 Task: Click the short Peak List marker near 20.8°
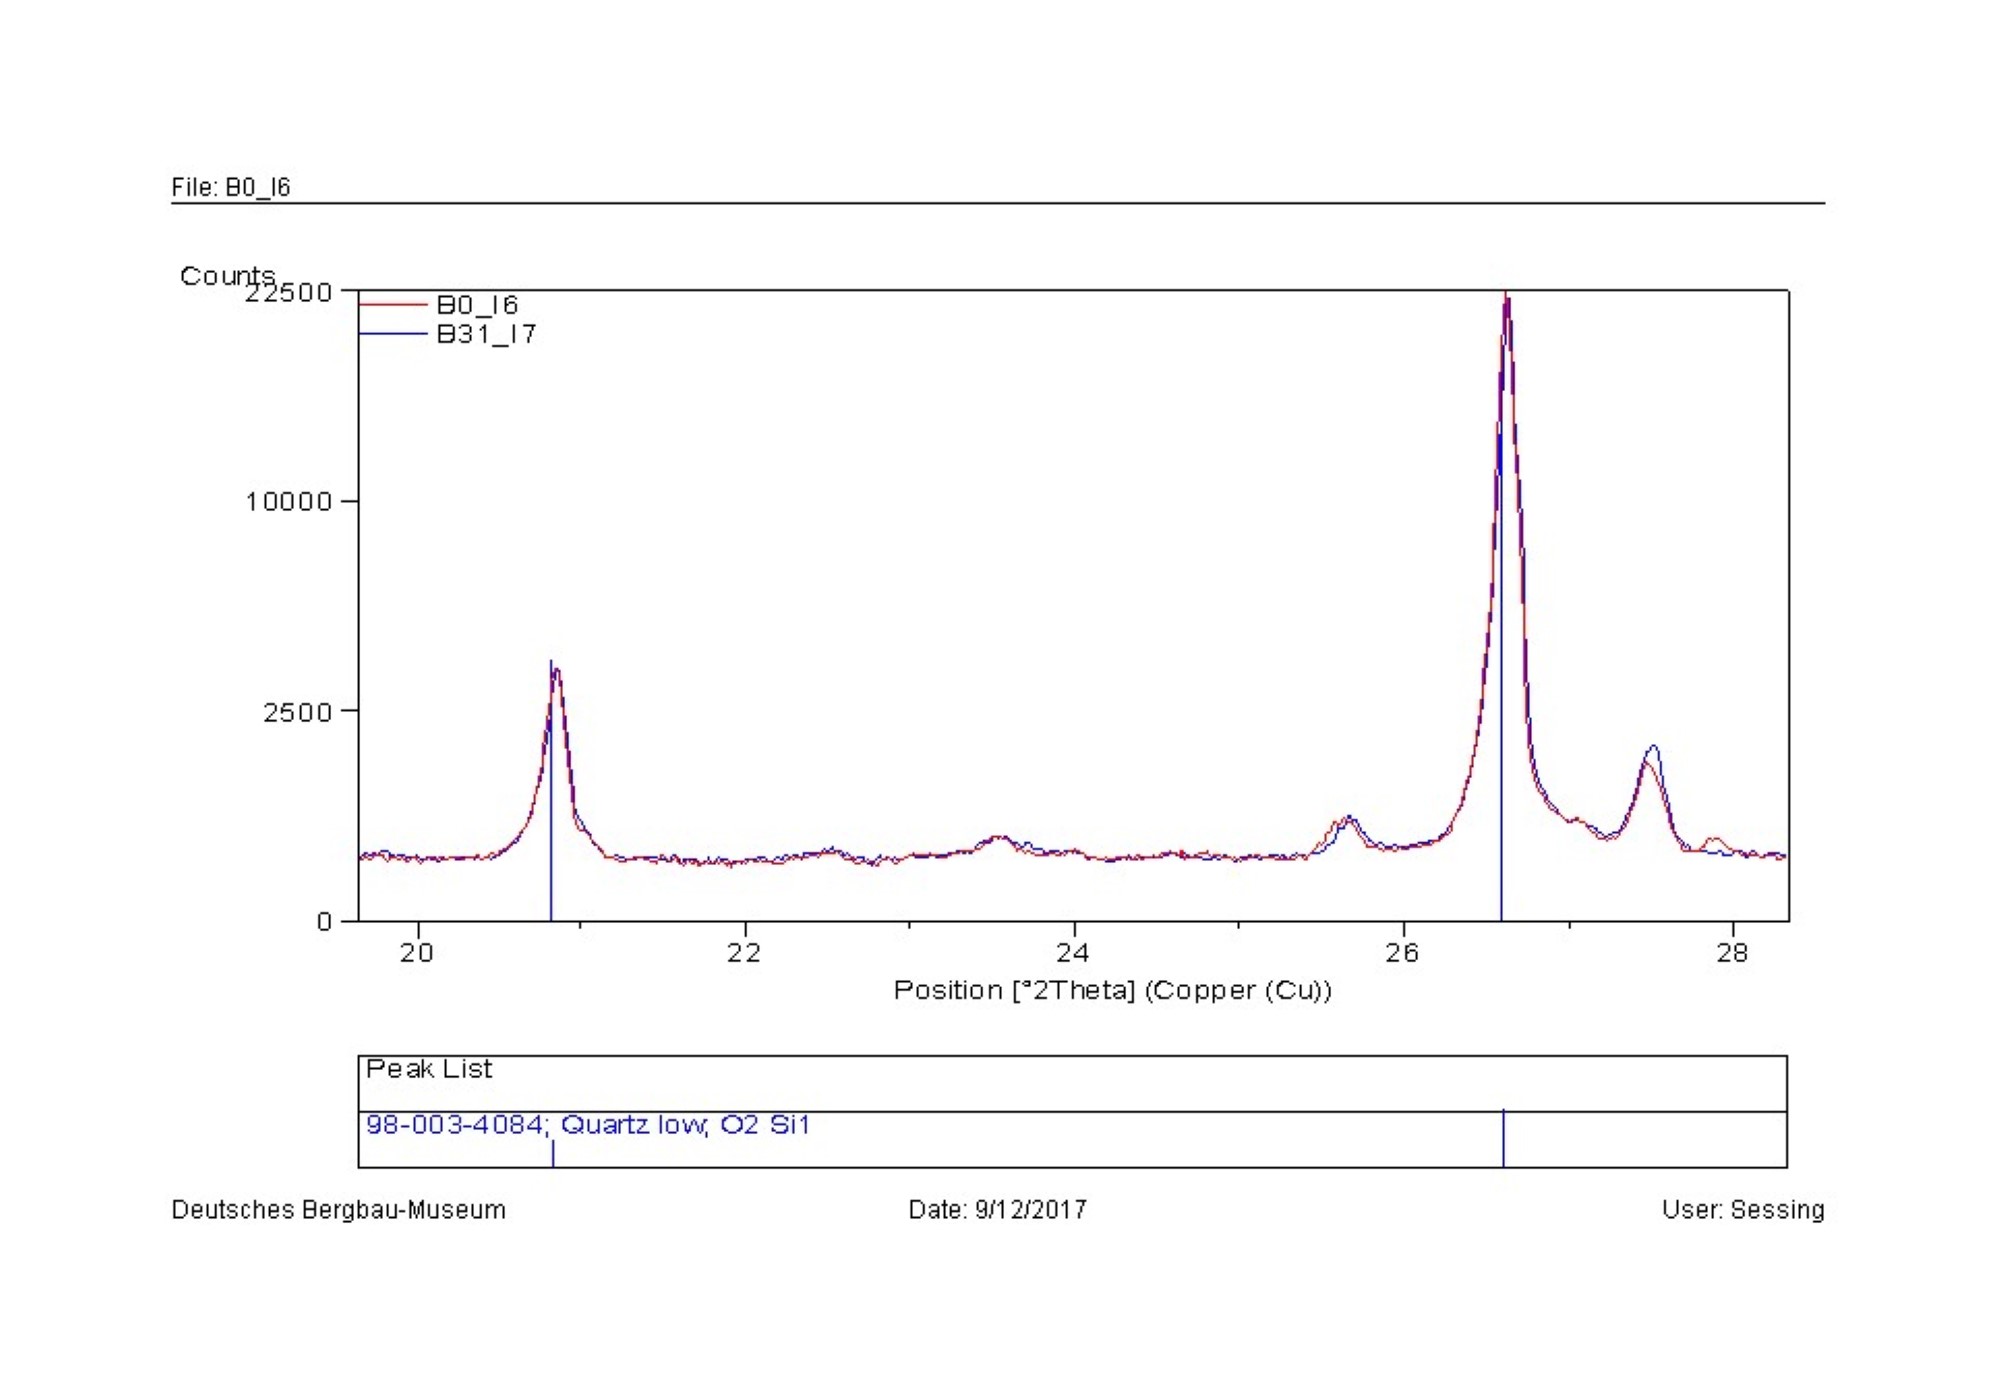[x=553, y=1154]
